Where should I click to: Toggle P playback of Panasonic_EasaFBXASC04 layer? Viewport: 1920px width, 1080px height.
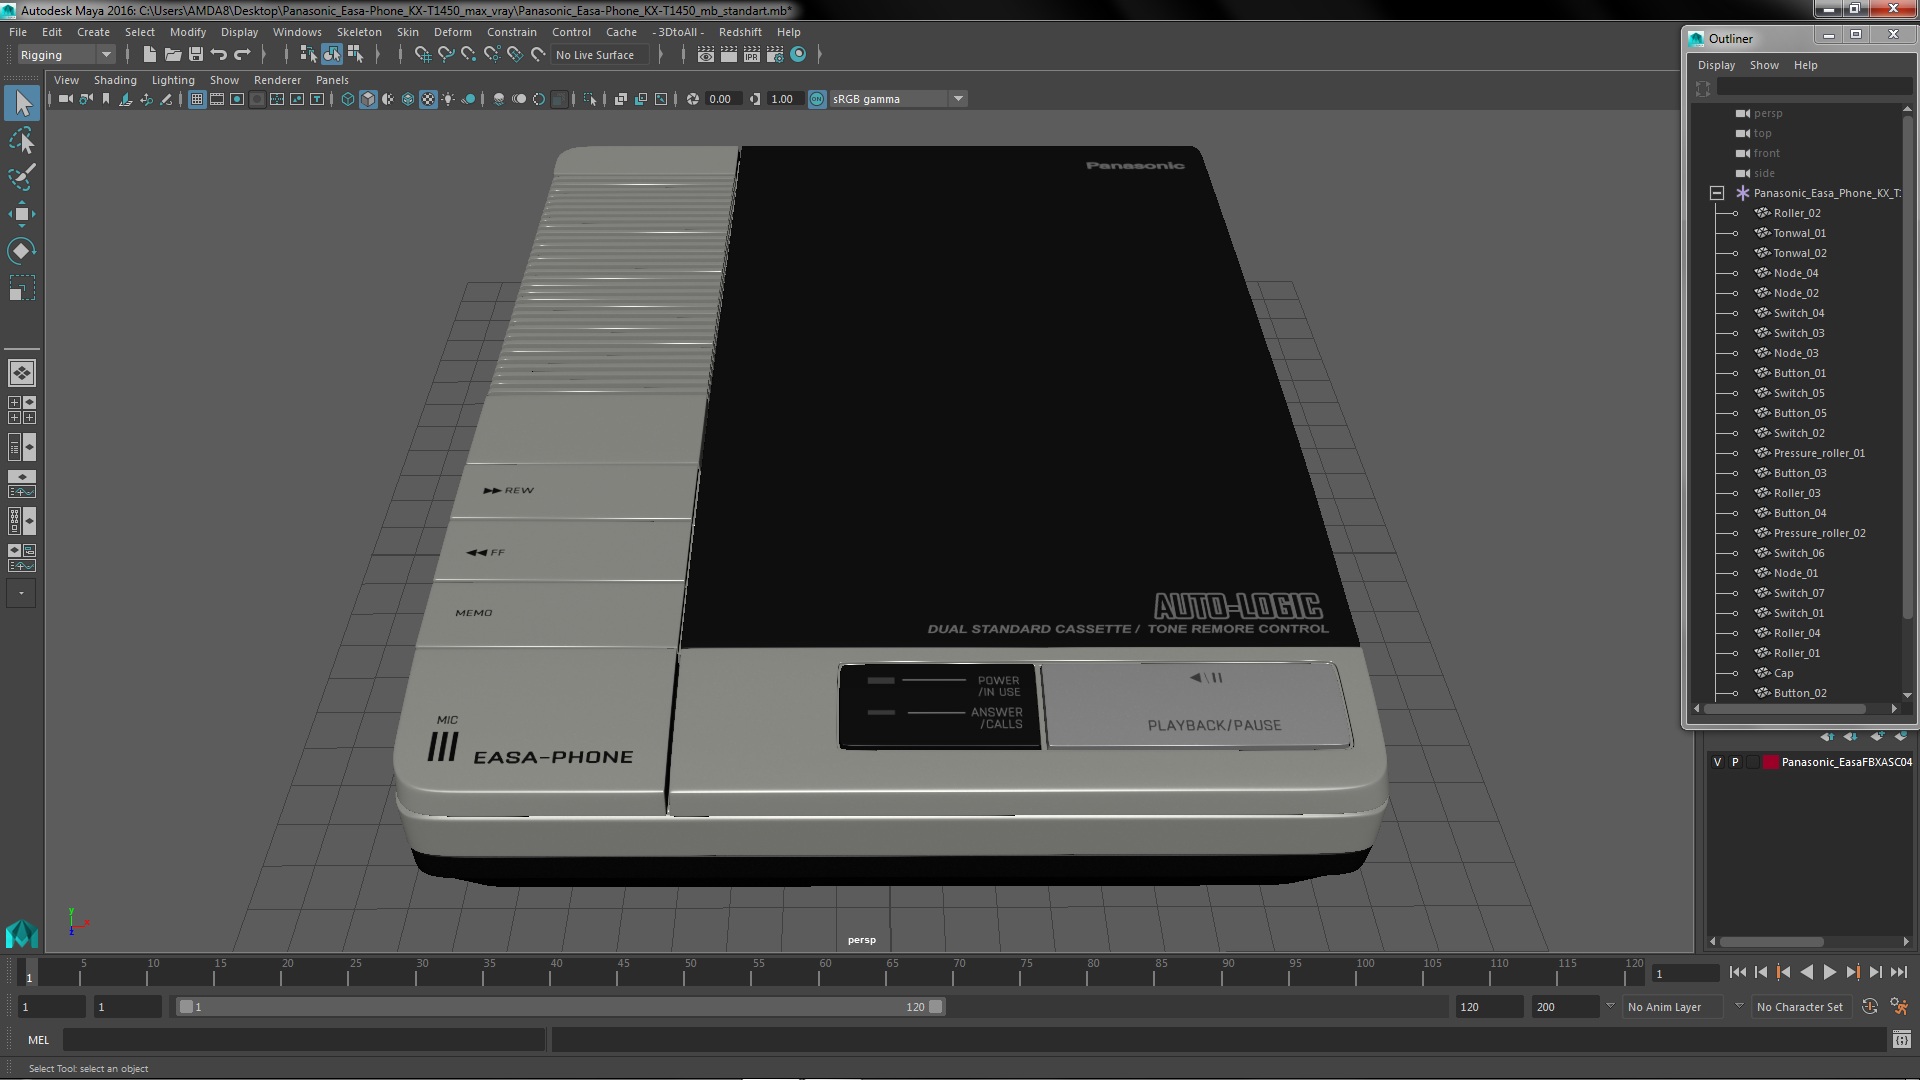click(x=1735, y=762)
